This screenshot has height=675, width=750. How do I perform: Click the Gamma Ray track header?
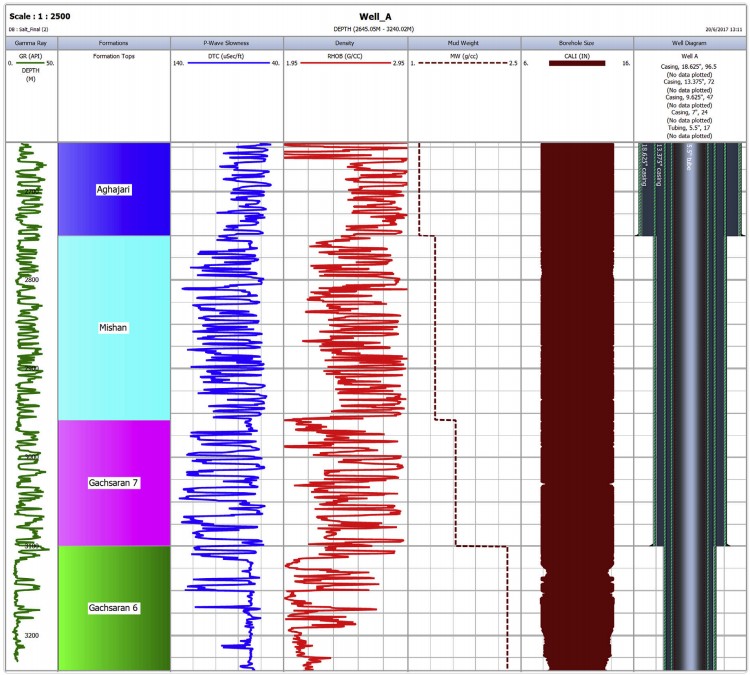point(29,44)
